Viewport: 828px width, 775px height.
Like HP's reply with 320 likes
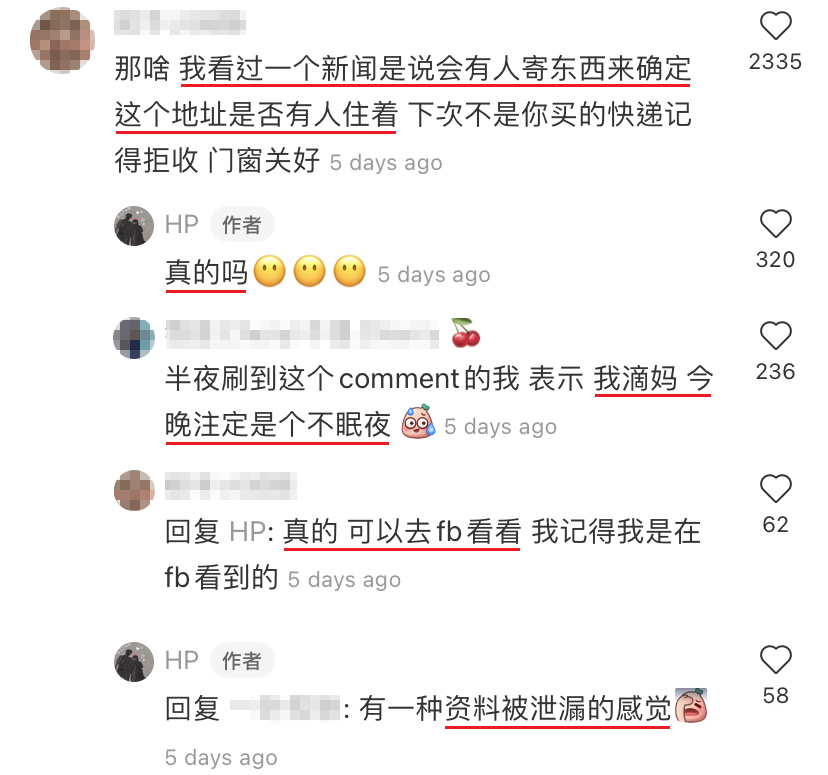tap(775, 223)
